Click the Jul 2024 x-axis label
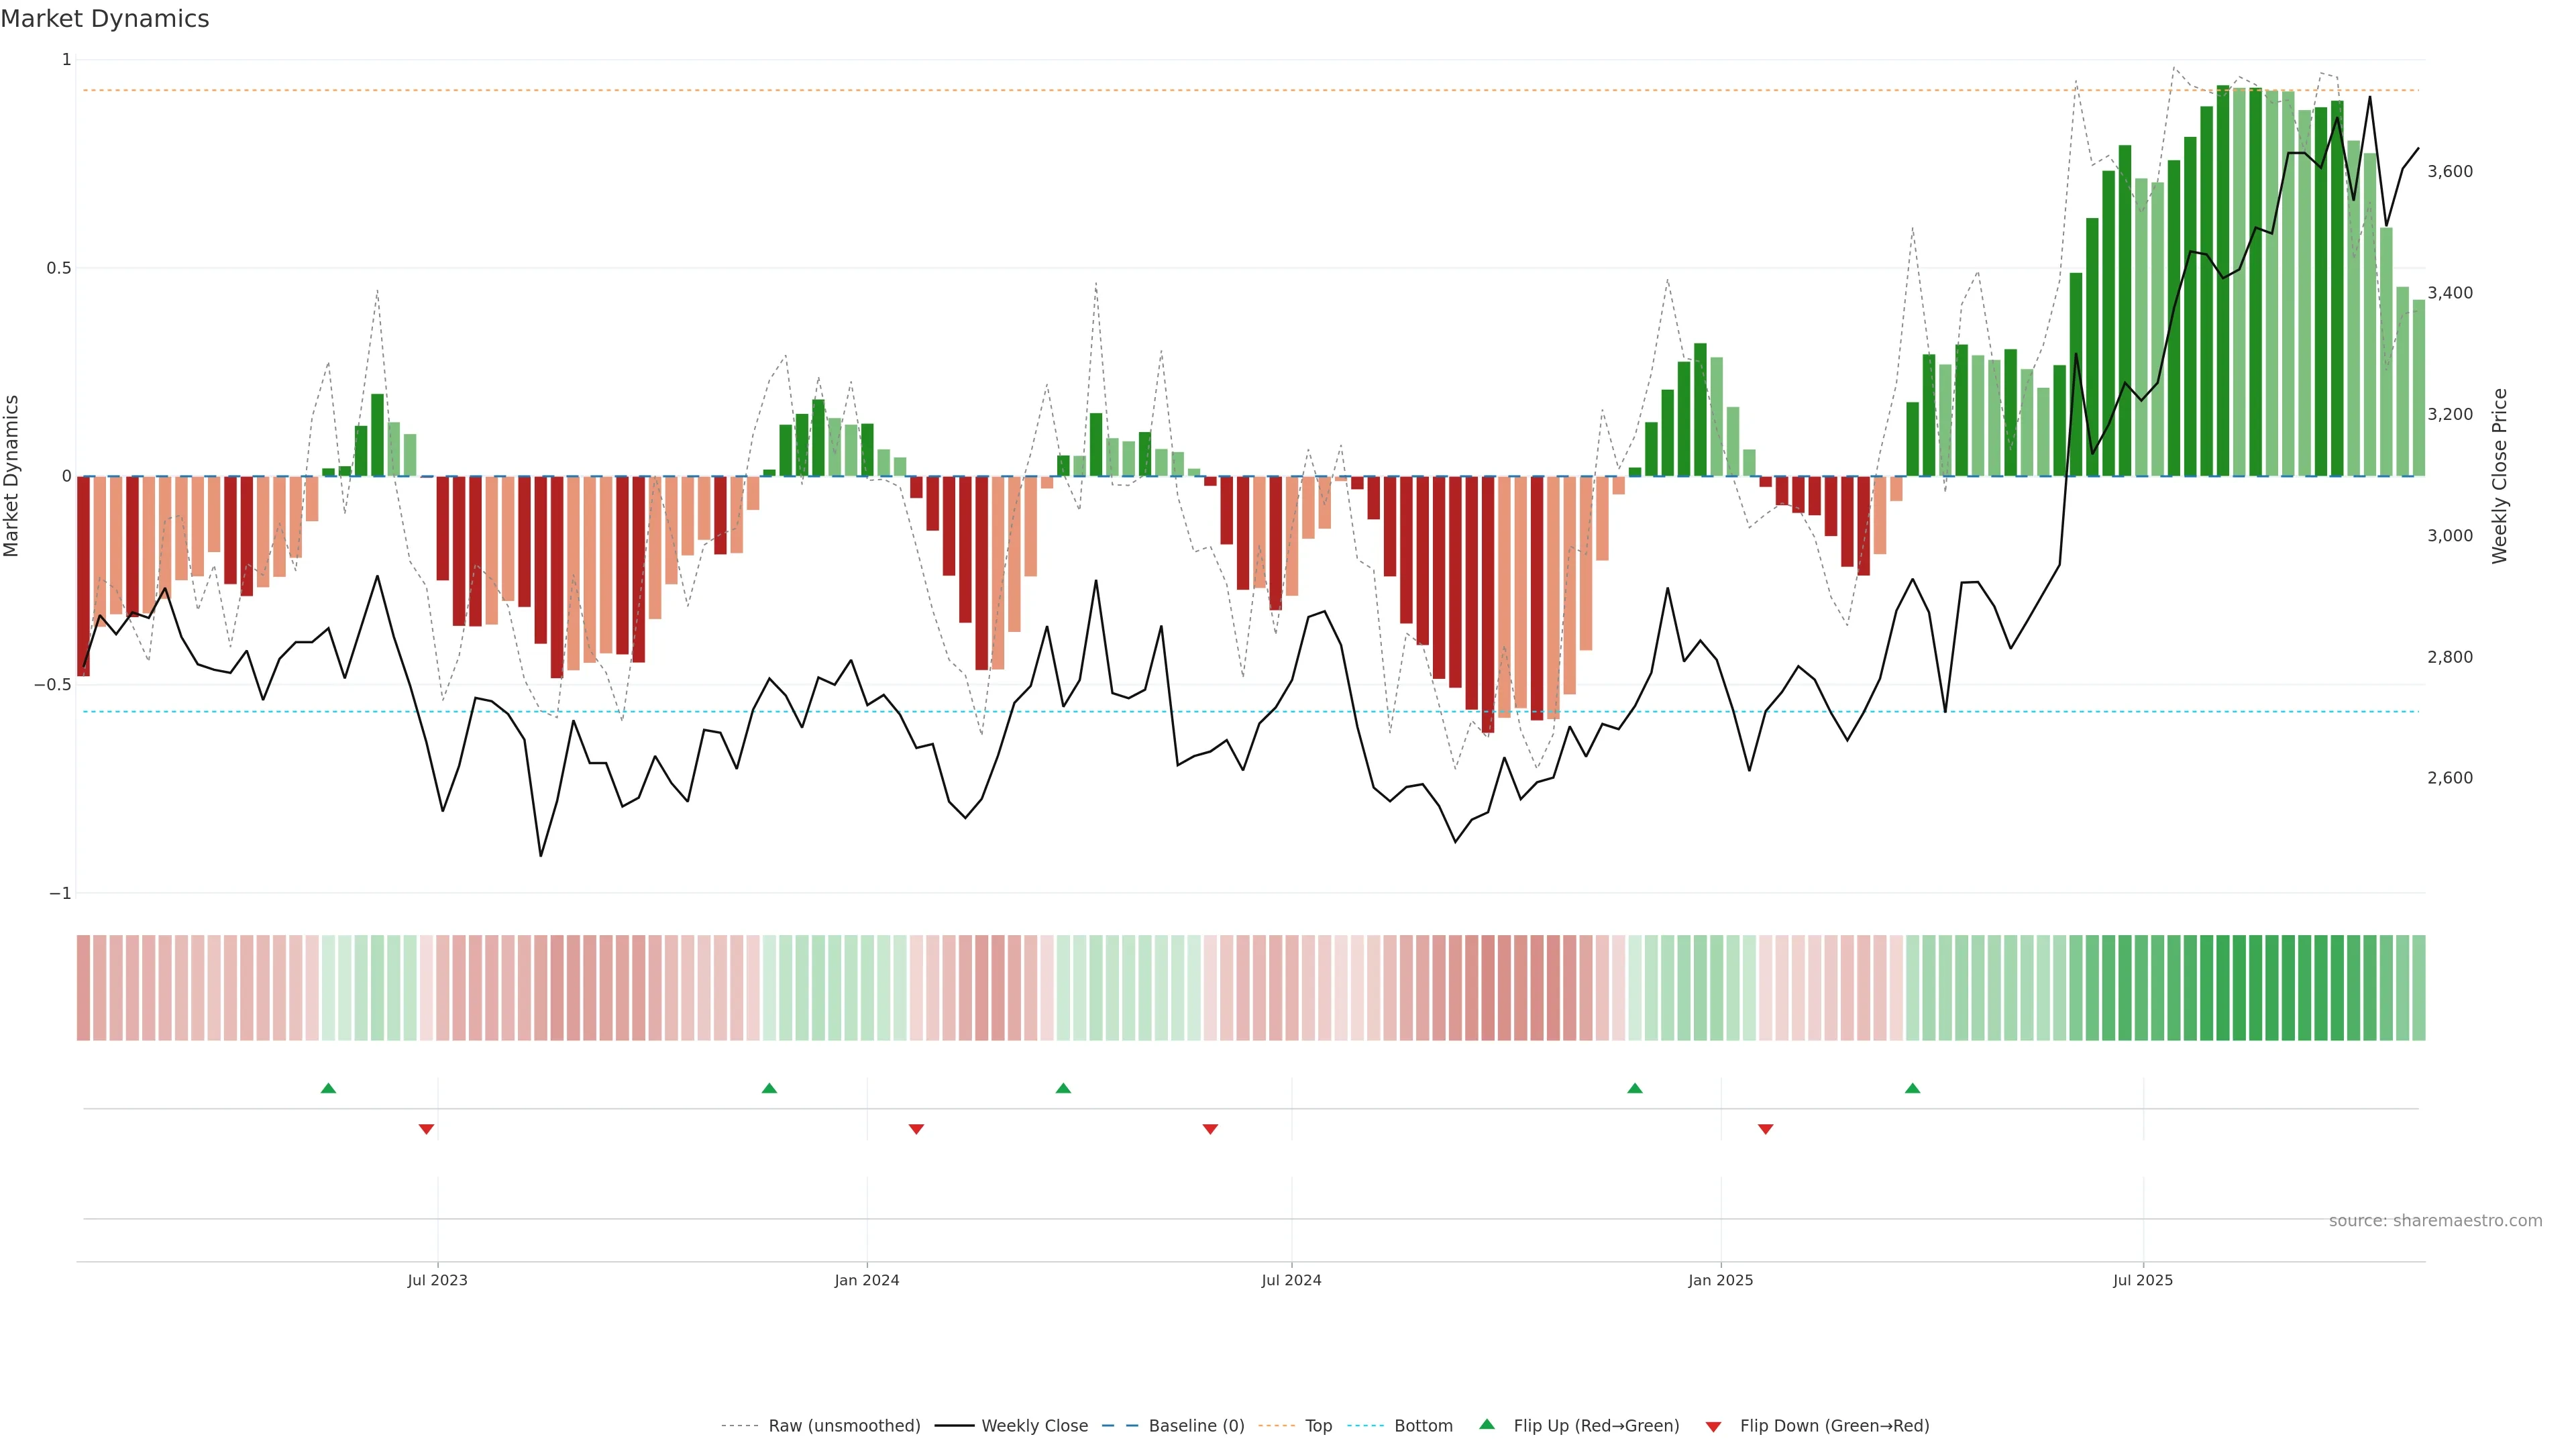2576x1449 pixels. 1291,1280
